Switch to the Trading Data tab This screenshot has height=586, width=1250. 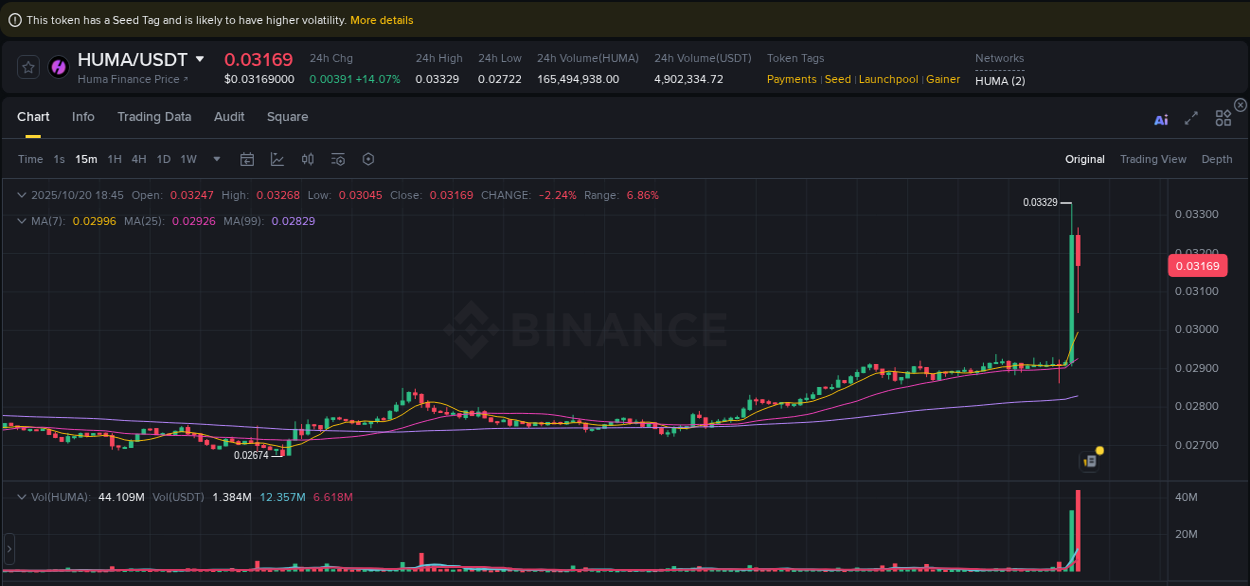154,117
